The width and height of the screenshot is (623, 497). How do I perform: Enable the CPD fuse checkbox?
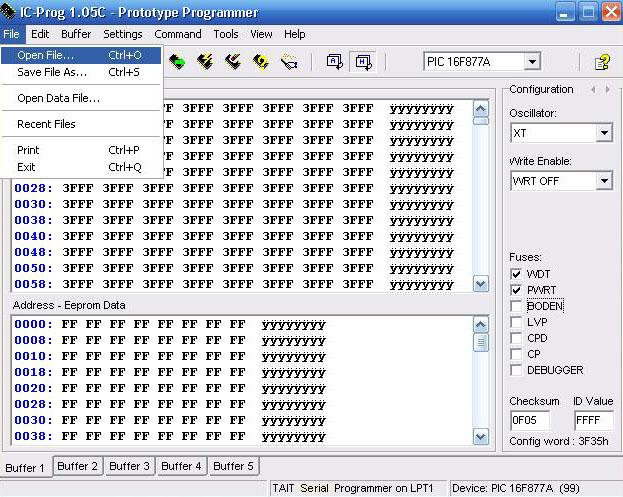[x=516, y=338]
